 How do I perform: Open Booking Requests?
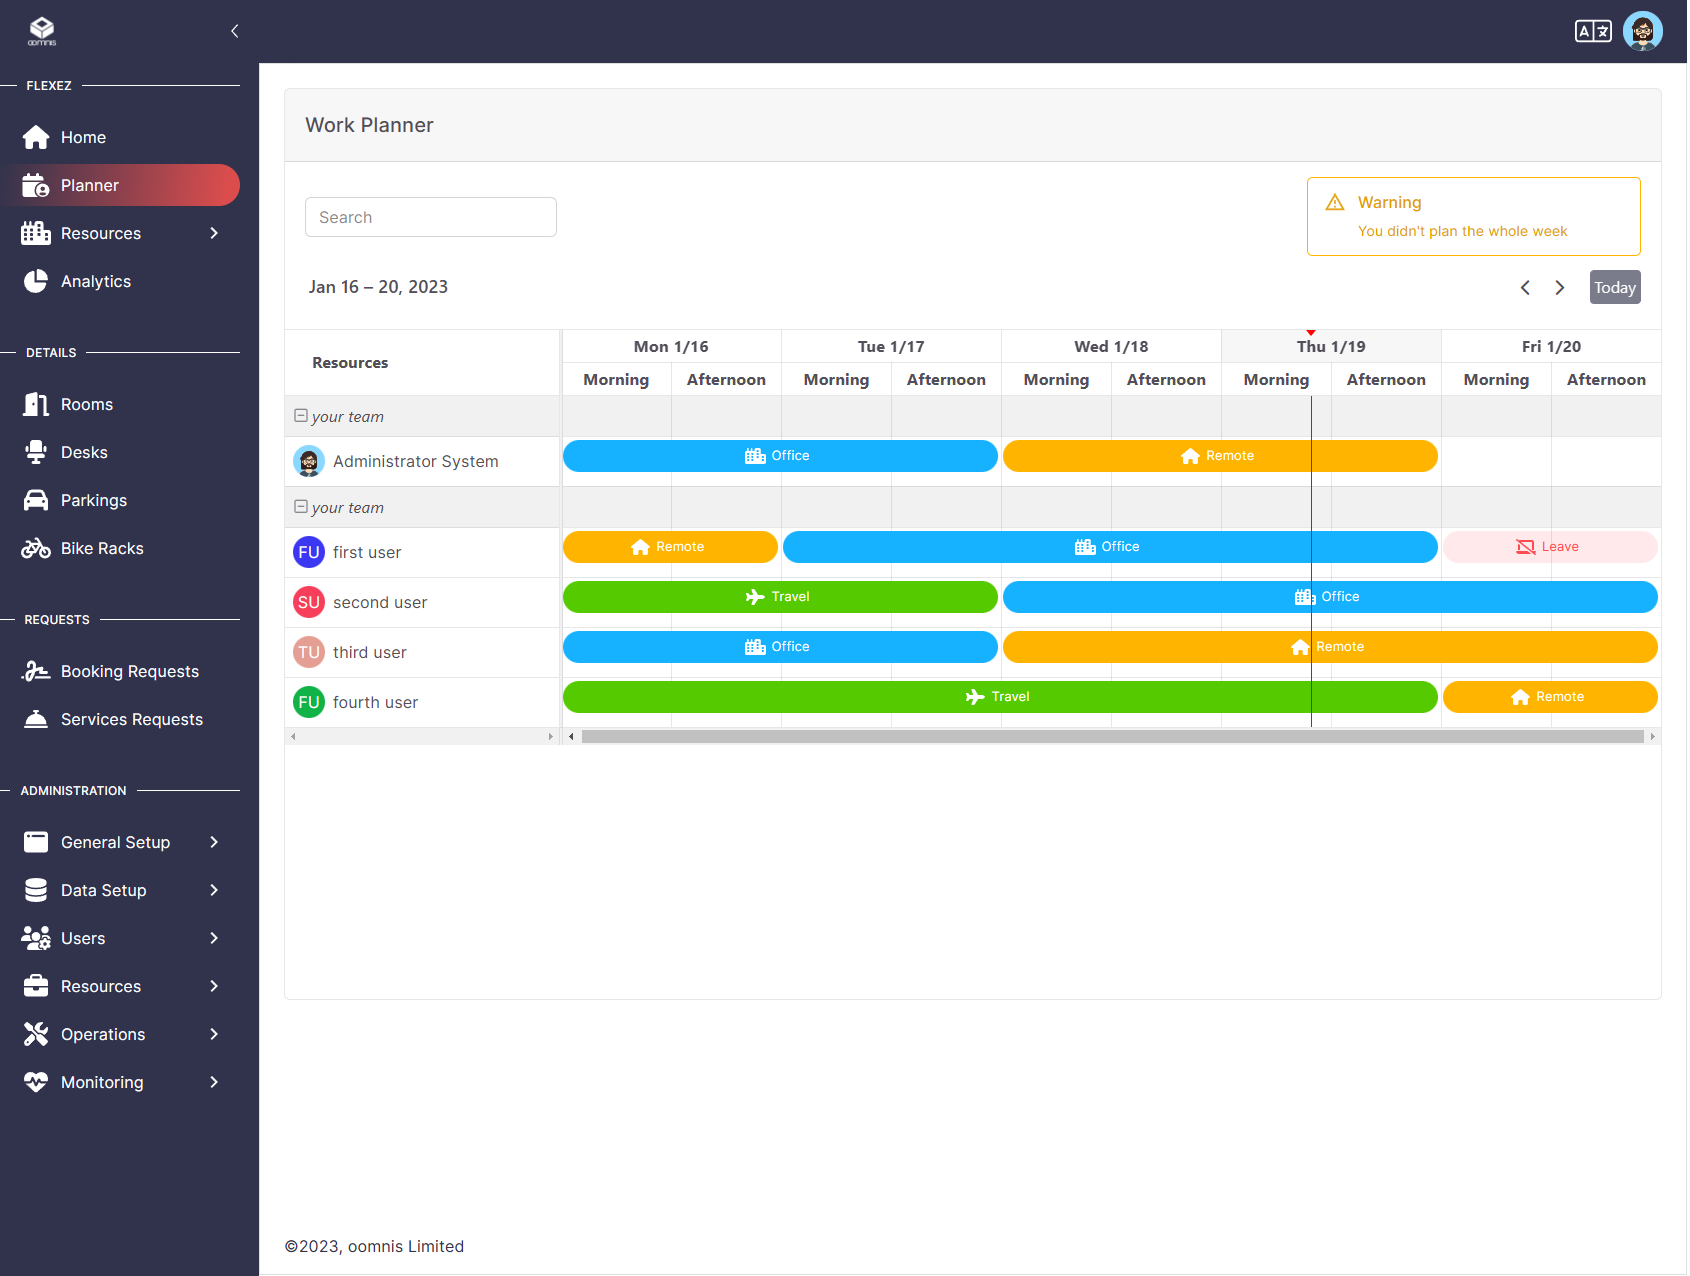pyautogui.click(x=129, y=671)
